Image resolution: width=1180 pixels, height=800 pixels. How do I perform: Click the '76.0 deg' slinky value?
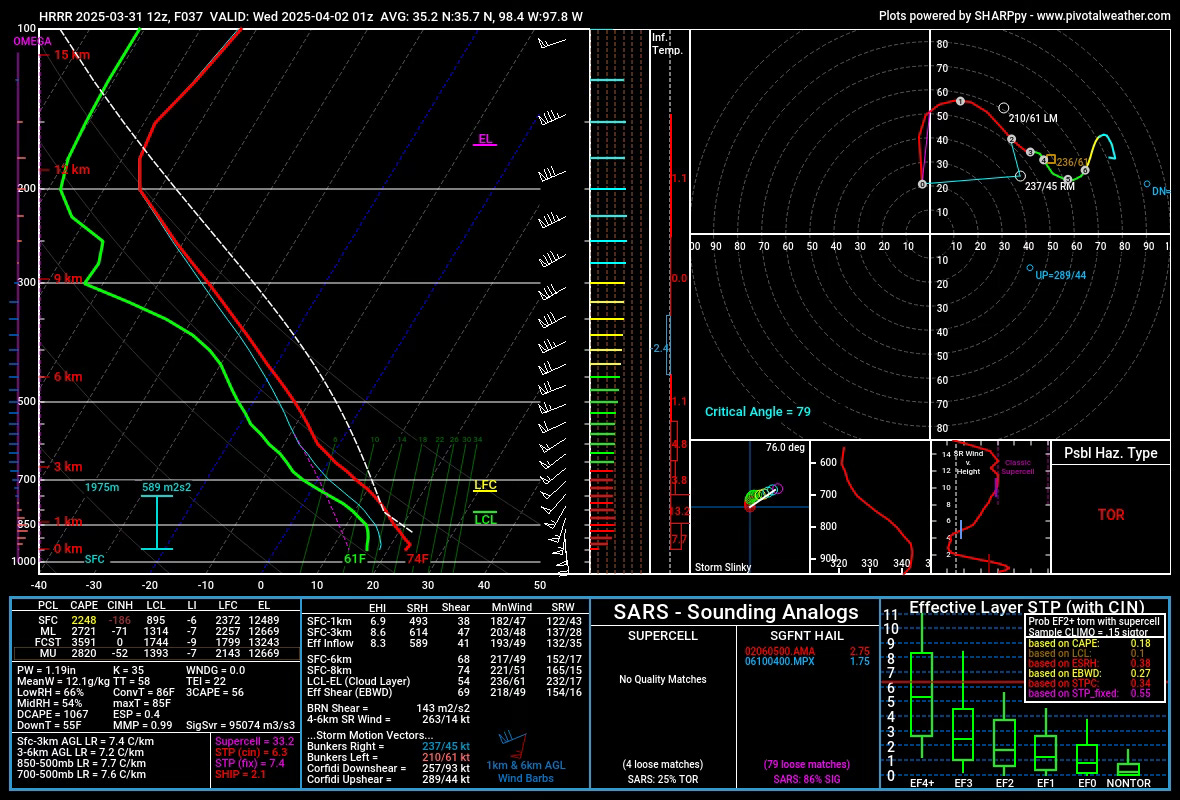coord(785,447)
